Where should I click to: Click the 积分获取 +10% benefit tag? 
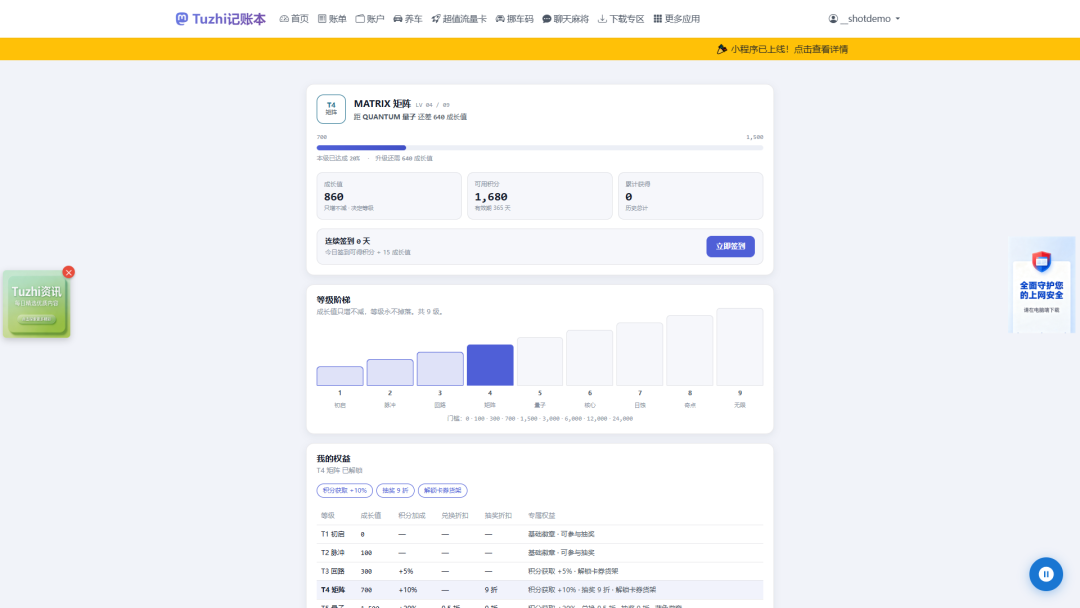[x=344, y=490]
